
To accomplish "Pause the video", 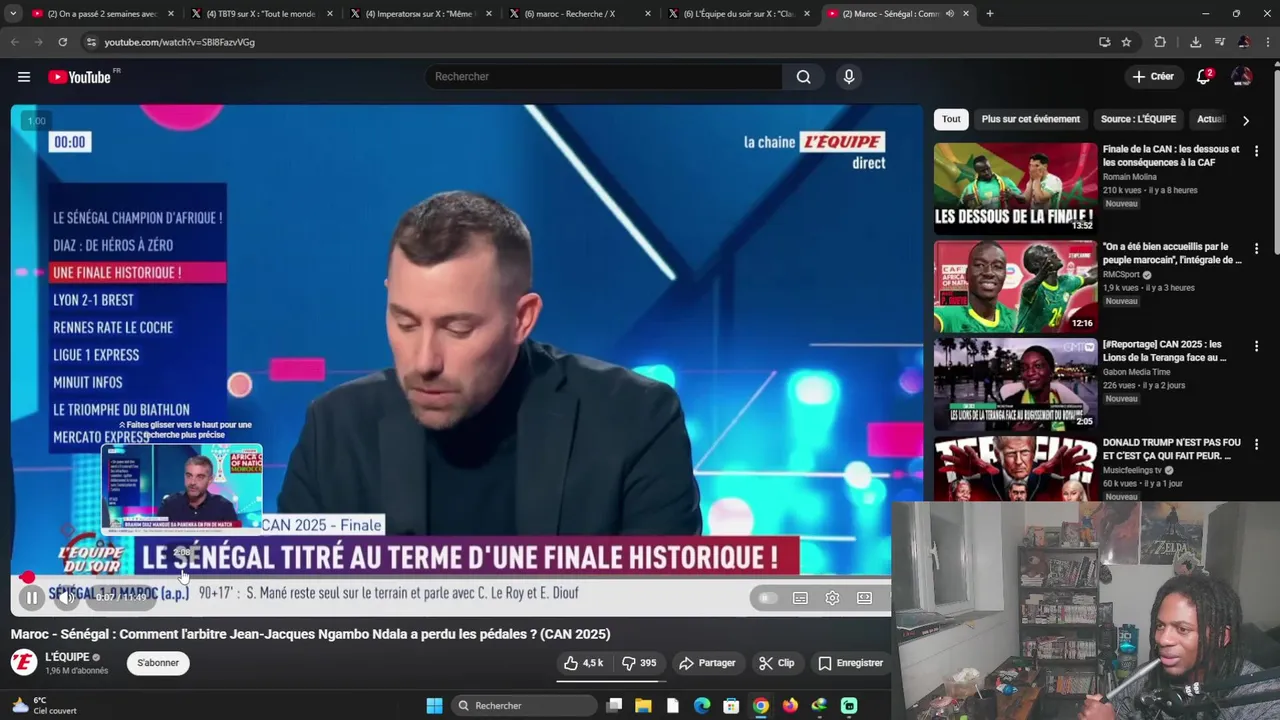I will pos(32,598).
